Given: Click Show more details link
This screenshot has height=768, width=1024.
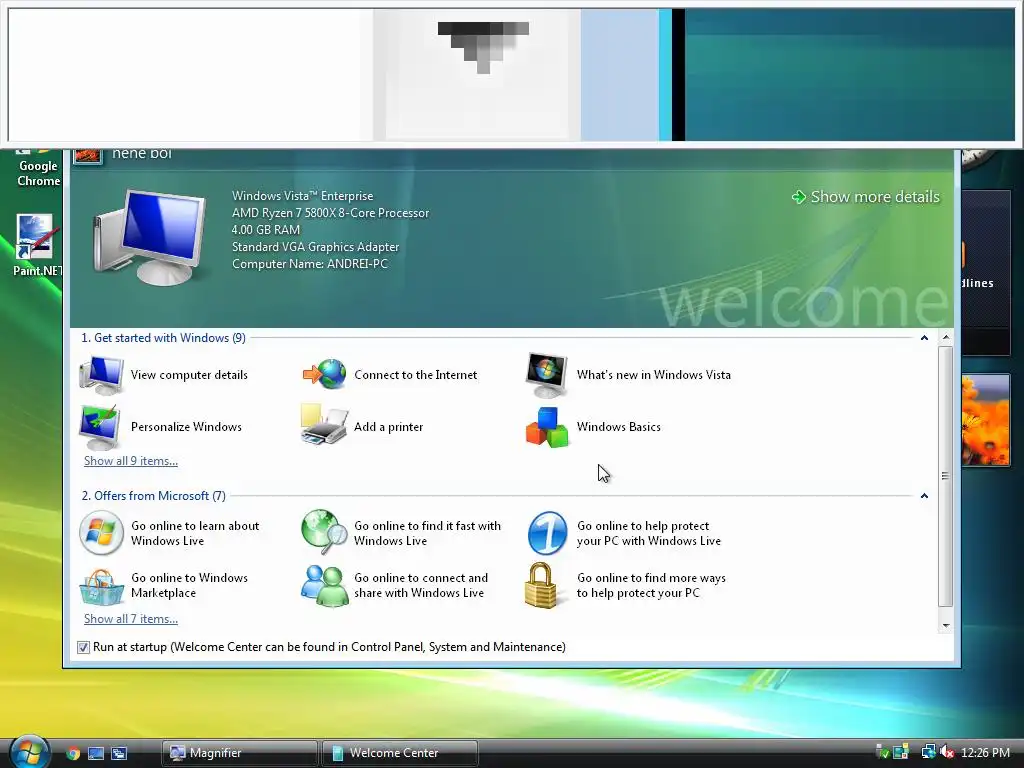Looking at the screenshot, I should pyautogui.click(x=874, y=197).
